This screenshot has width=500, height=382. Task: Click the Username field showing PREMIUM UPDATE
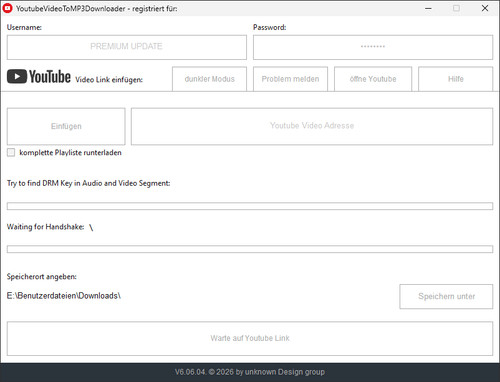point(127,47)
